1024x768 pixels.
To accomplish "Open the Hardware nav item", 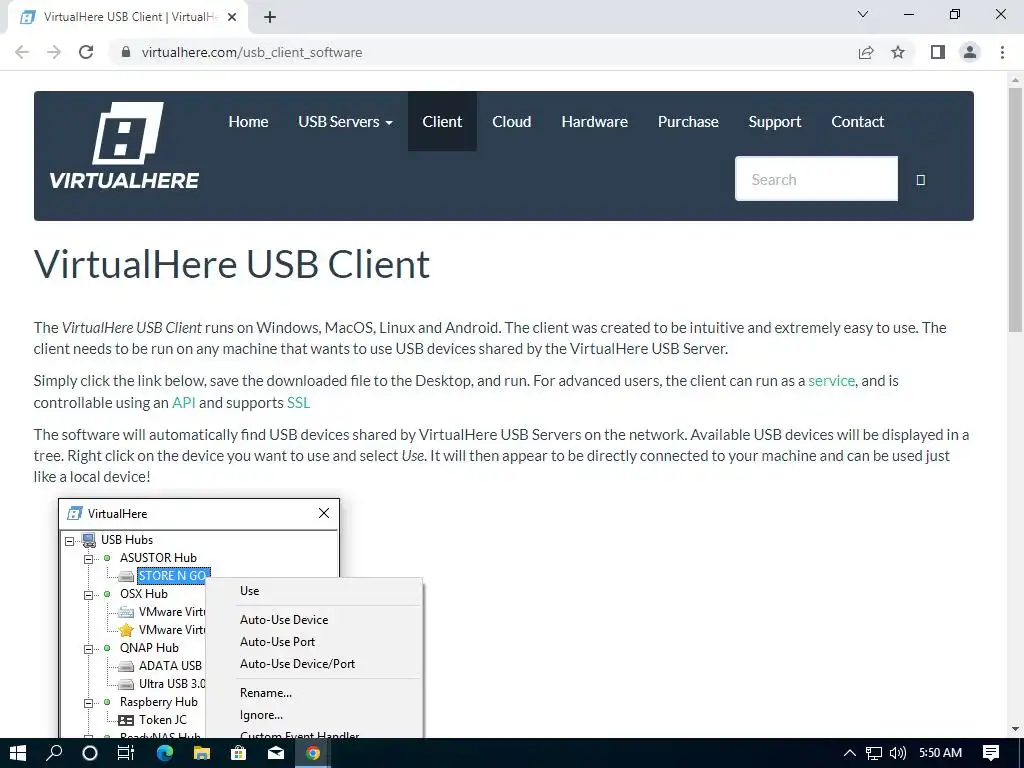I will [594, 121].
